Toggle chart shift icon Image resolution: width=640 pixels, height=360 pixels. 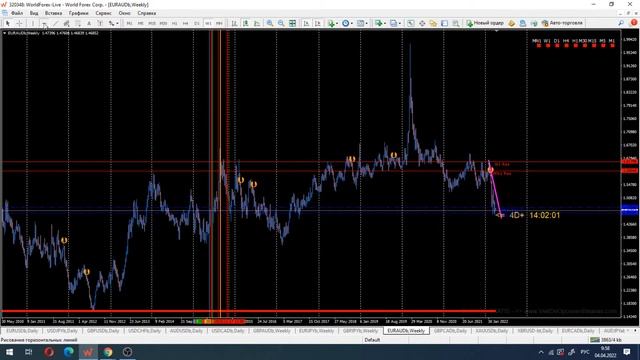point(318,23)
